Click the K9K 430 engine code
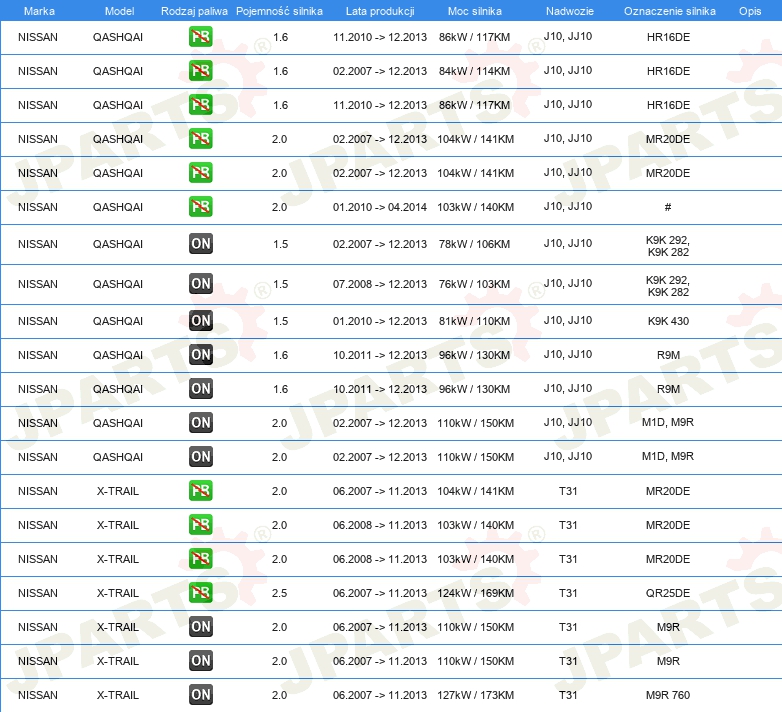782x712 pixels. (x=668, y=321)
